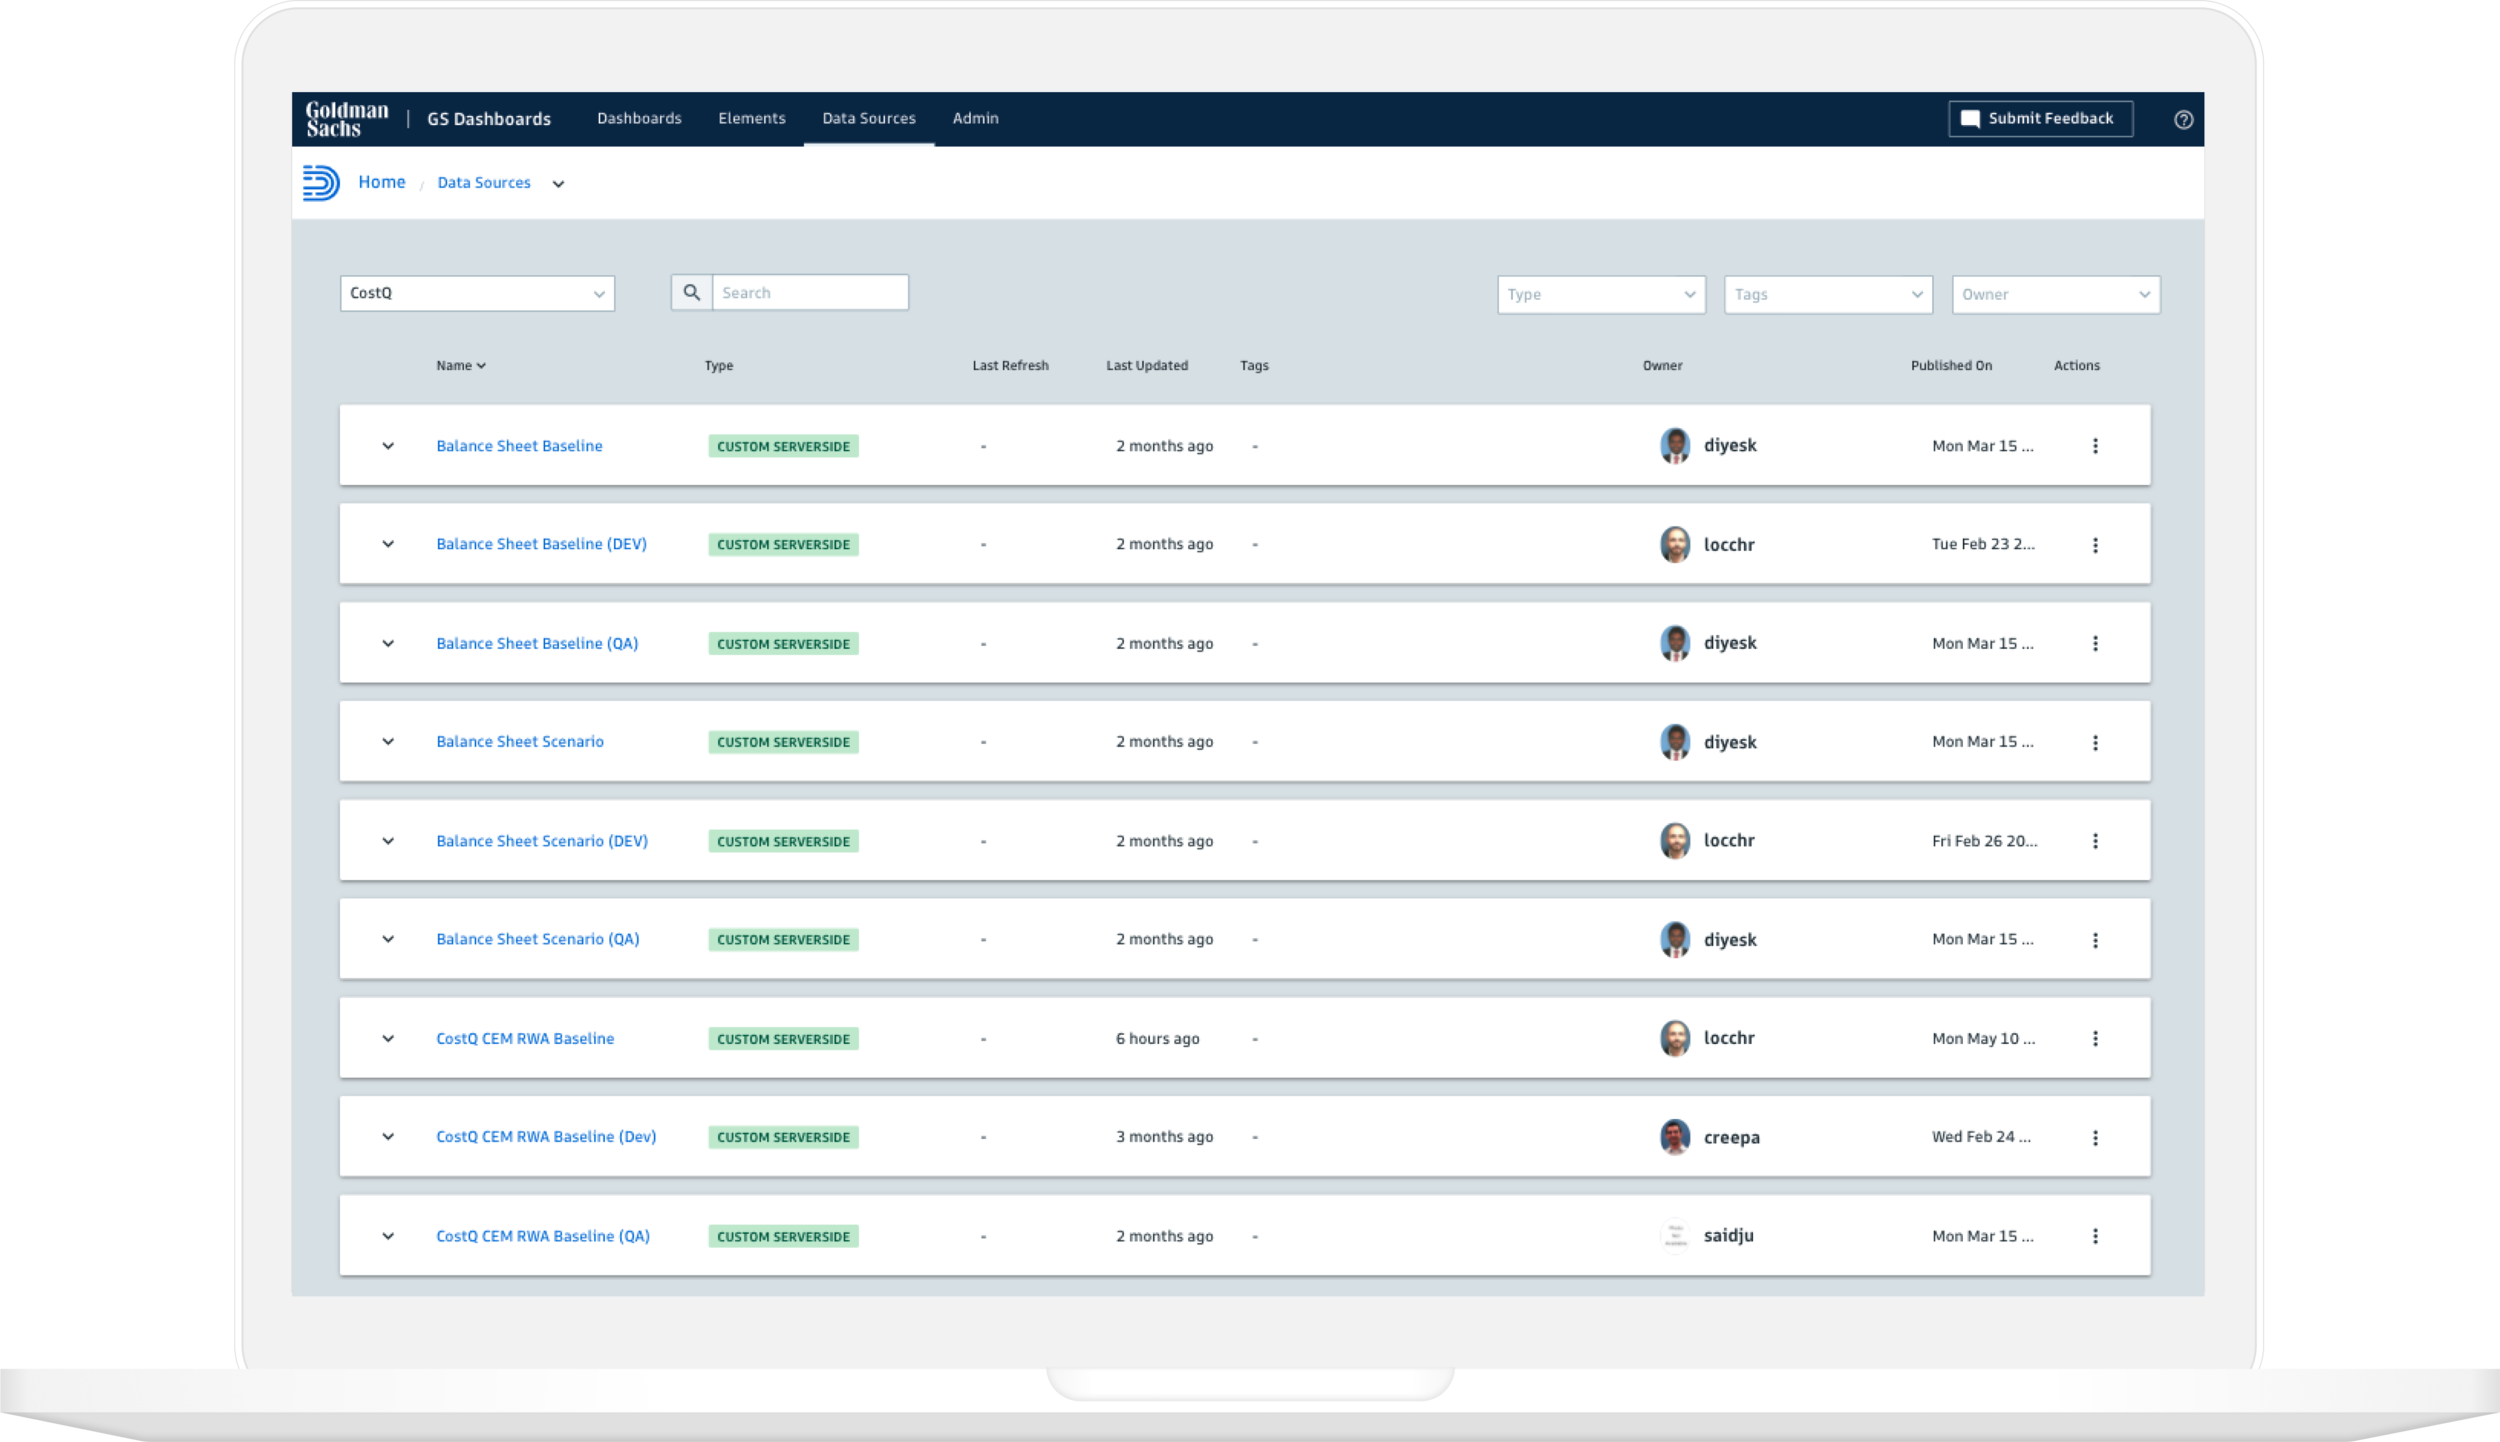Viewport: 2500px width, 1442px height.
Task: Toggle the Name column sort order
Action: click(460, 365)
